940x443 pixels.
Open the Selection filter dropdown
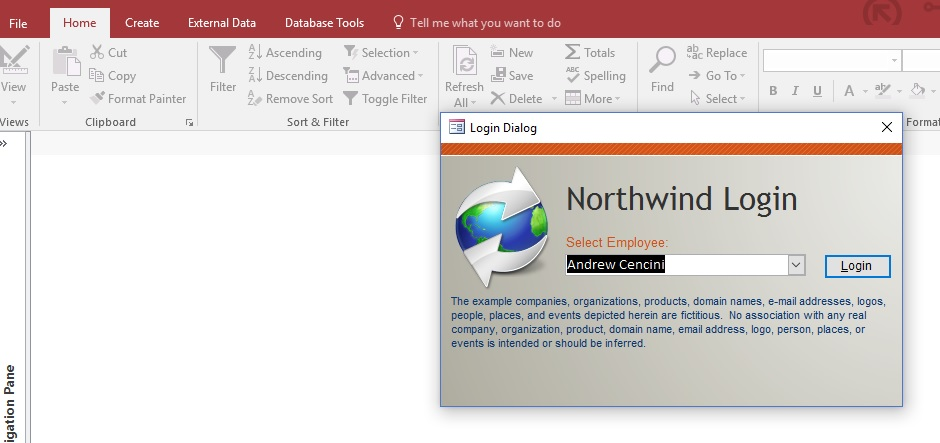click(381, 53)
